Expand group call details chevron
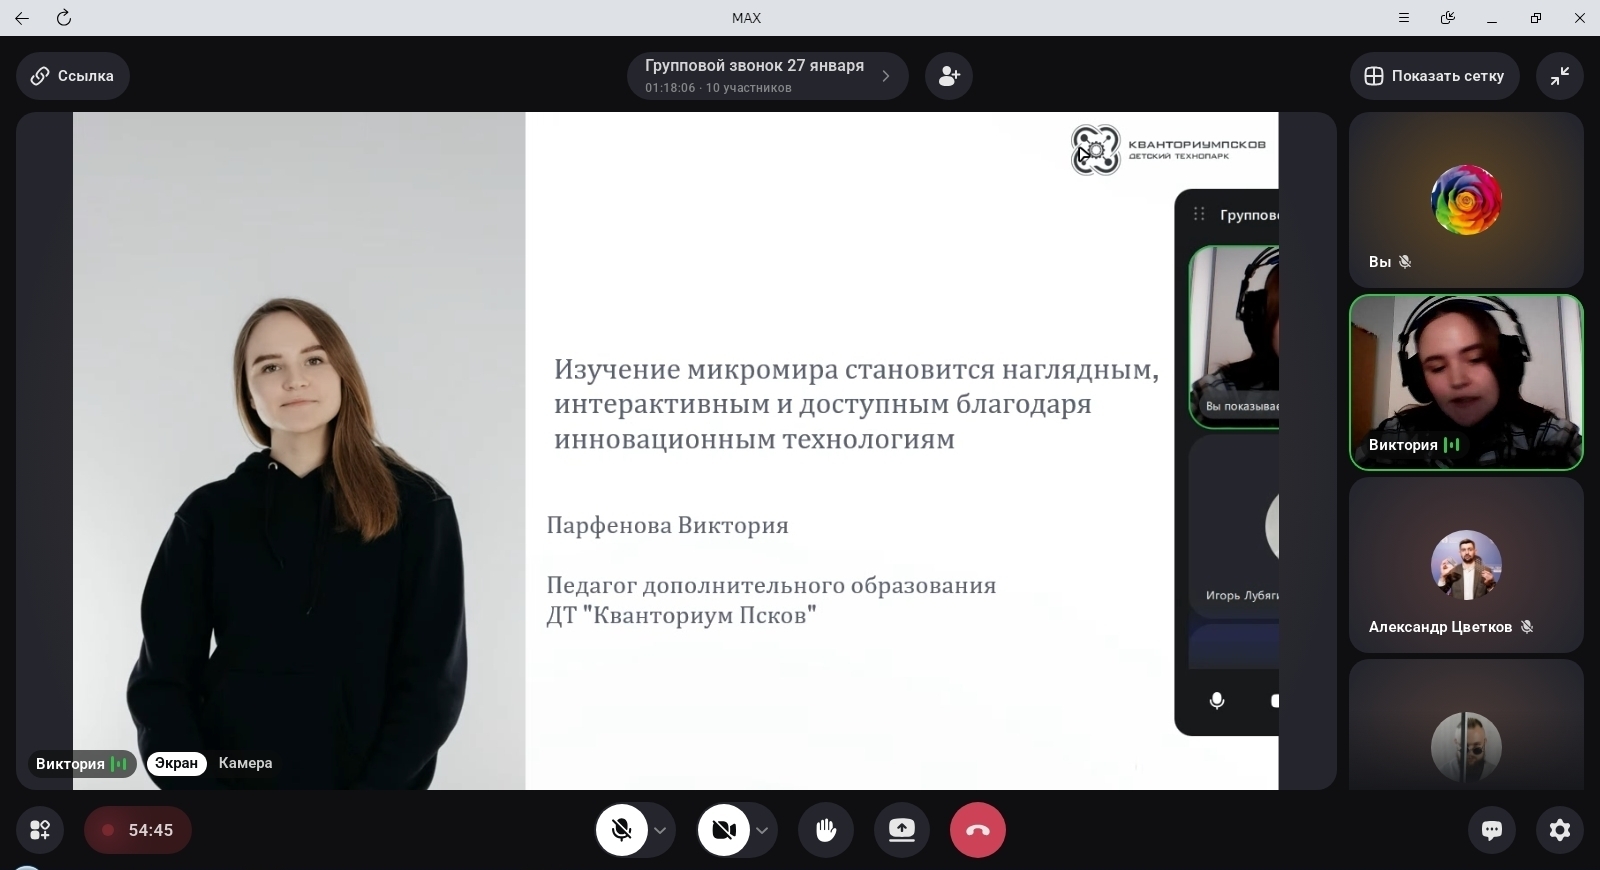 (885, 76)
